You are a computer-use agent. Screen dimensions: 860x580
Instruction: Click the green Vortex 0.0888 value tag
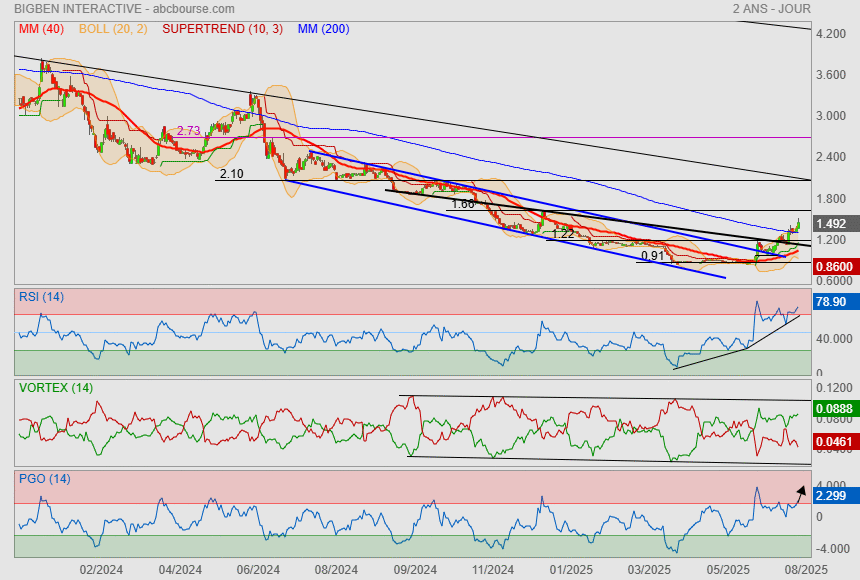tap(833, 408)
